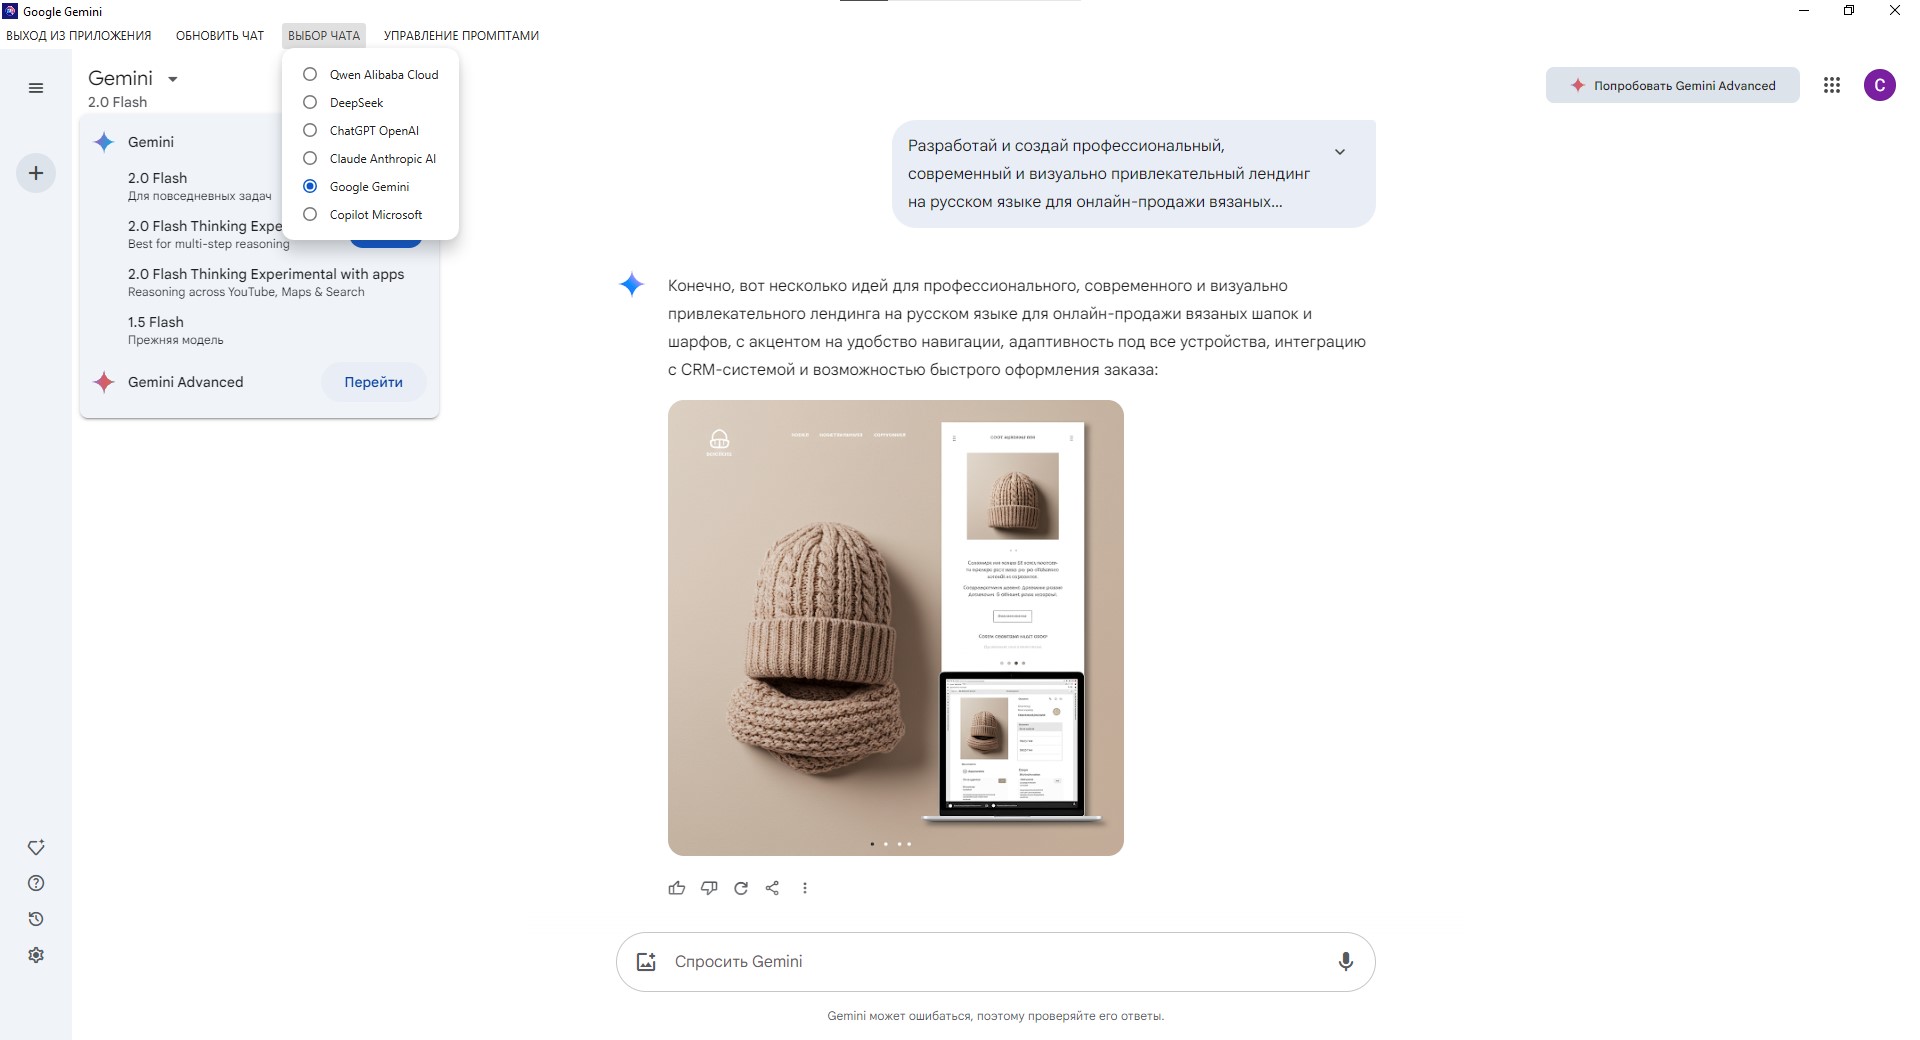
Task: Click the thumbs down icon on response
Action: click(709, 888)
